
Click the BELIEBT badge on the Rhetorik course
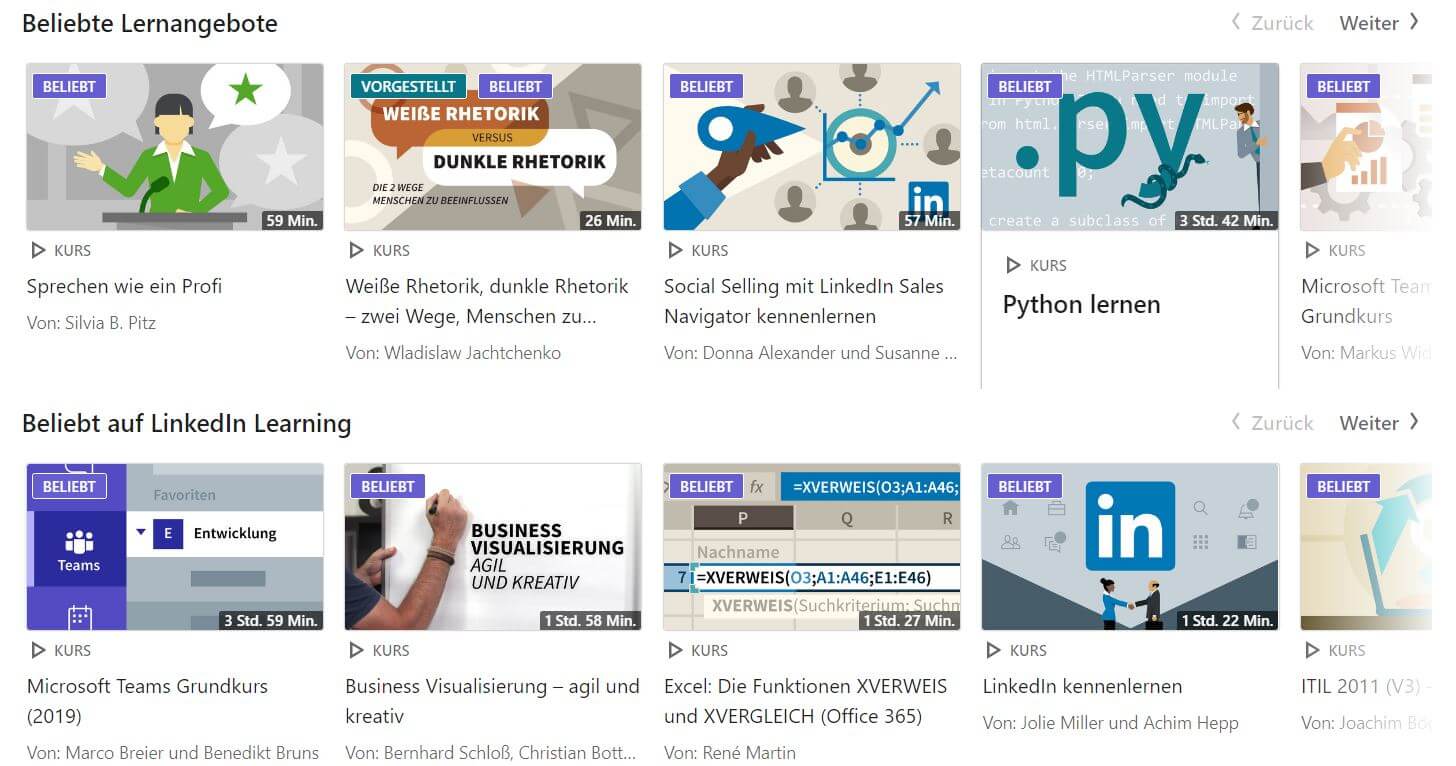[x=515, y=86]
